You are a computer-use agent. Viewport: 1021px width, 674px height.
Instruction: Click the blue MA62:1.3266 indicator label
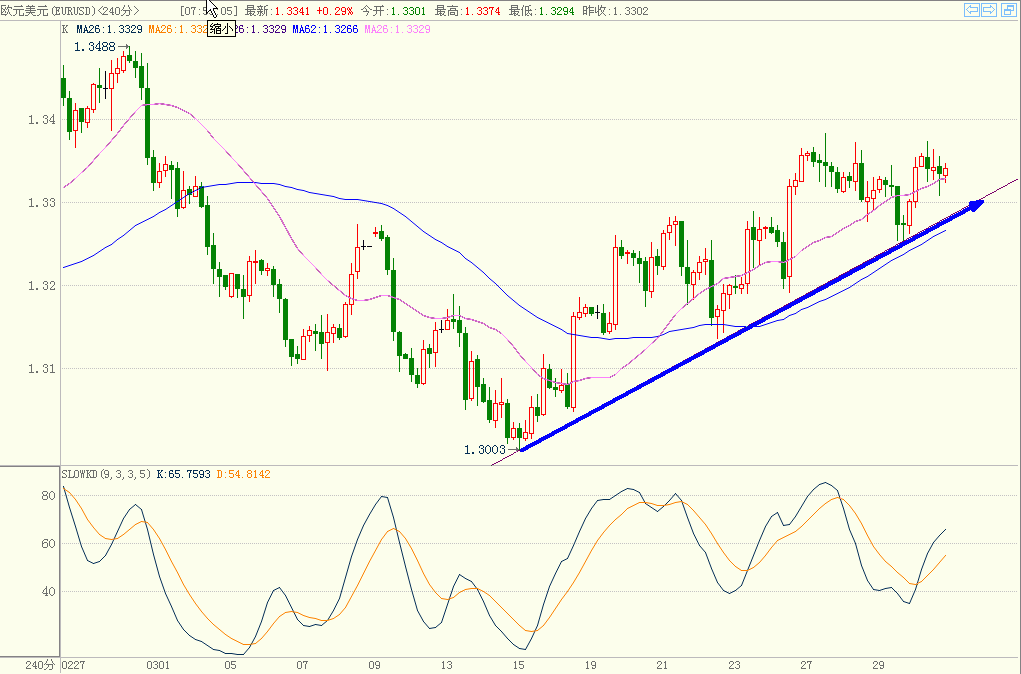(325, 29)
